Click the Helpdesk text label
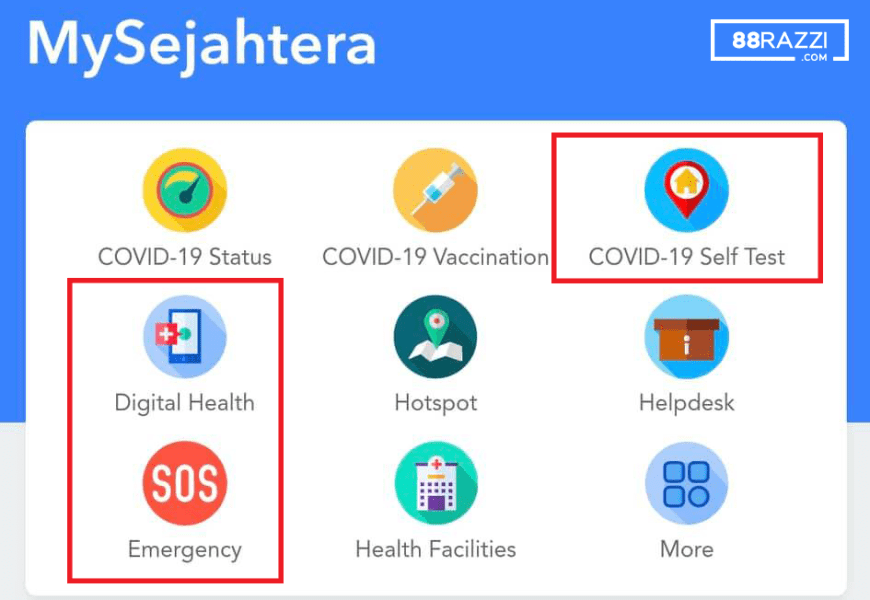870x600 pixels. tap(686, 403)
